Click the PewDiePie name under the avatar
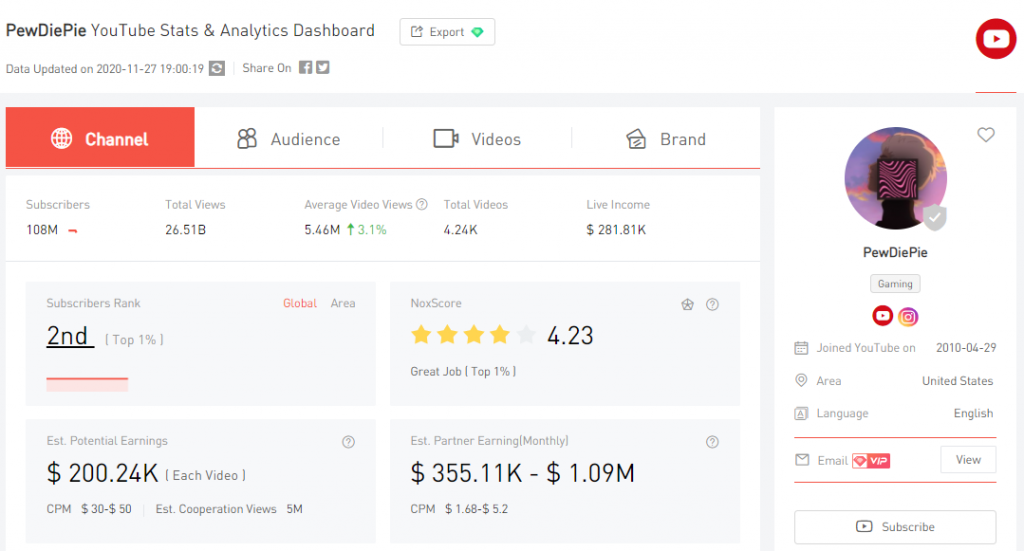Image resolution: width=1024 pixels, height=551 pixels. (895, 253)
